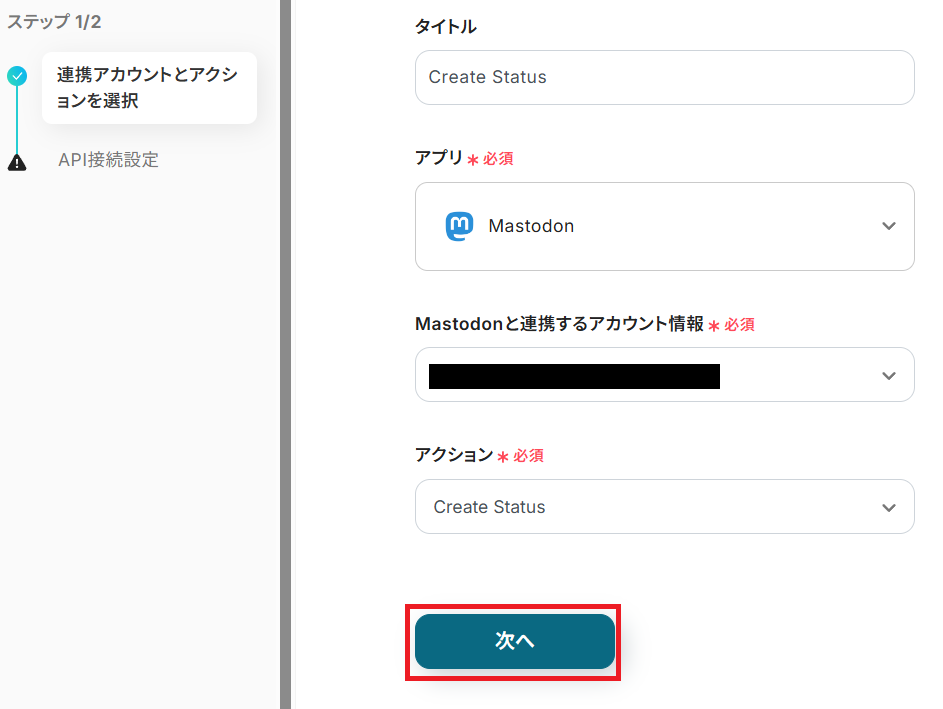Click the Mastodonと連携するアカウント情報 label

point(559,324)
